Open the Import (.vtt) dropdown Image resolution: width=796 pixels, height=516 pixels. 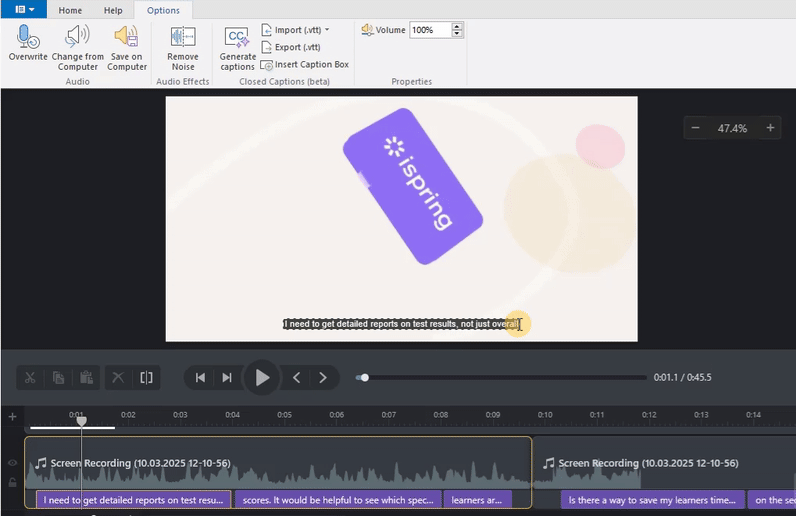301,30
